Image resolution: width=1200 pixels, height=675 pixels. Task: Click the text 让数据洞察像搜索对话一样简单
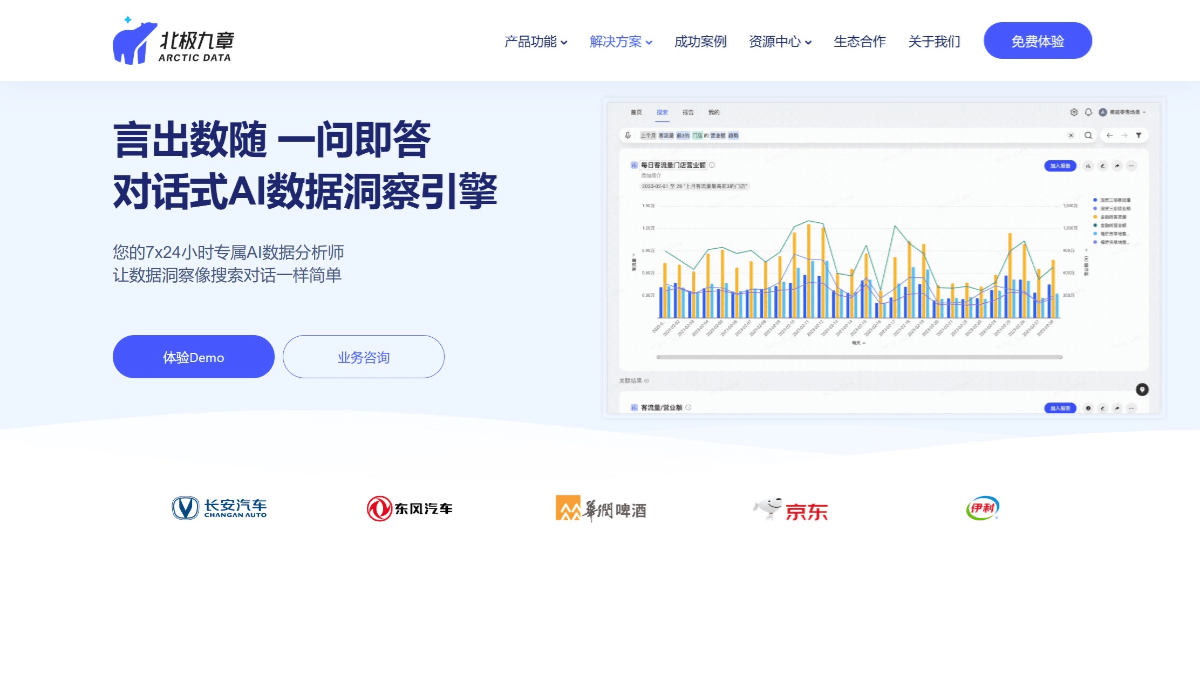(x=227, y=275)
